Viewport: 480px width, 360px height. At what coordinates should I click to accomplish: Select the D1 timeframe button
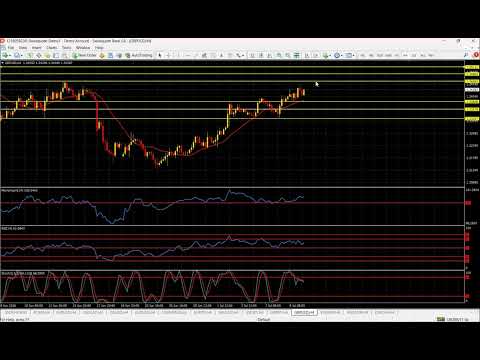pos(414,55)
